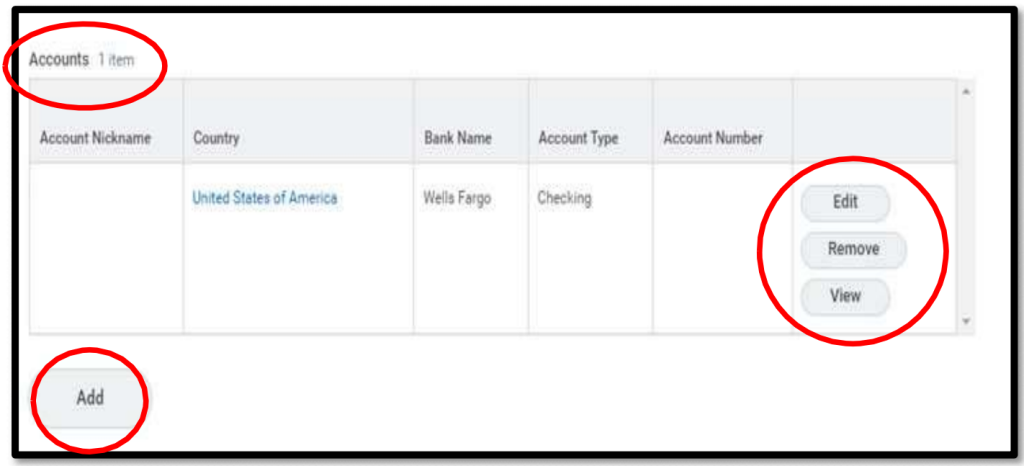
Task: Click the Edit button for Wells Fargo account
Action: (x=845, y=202)
